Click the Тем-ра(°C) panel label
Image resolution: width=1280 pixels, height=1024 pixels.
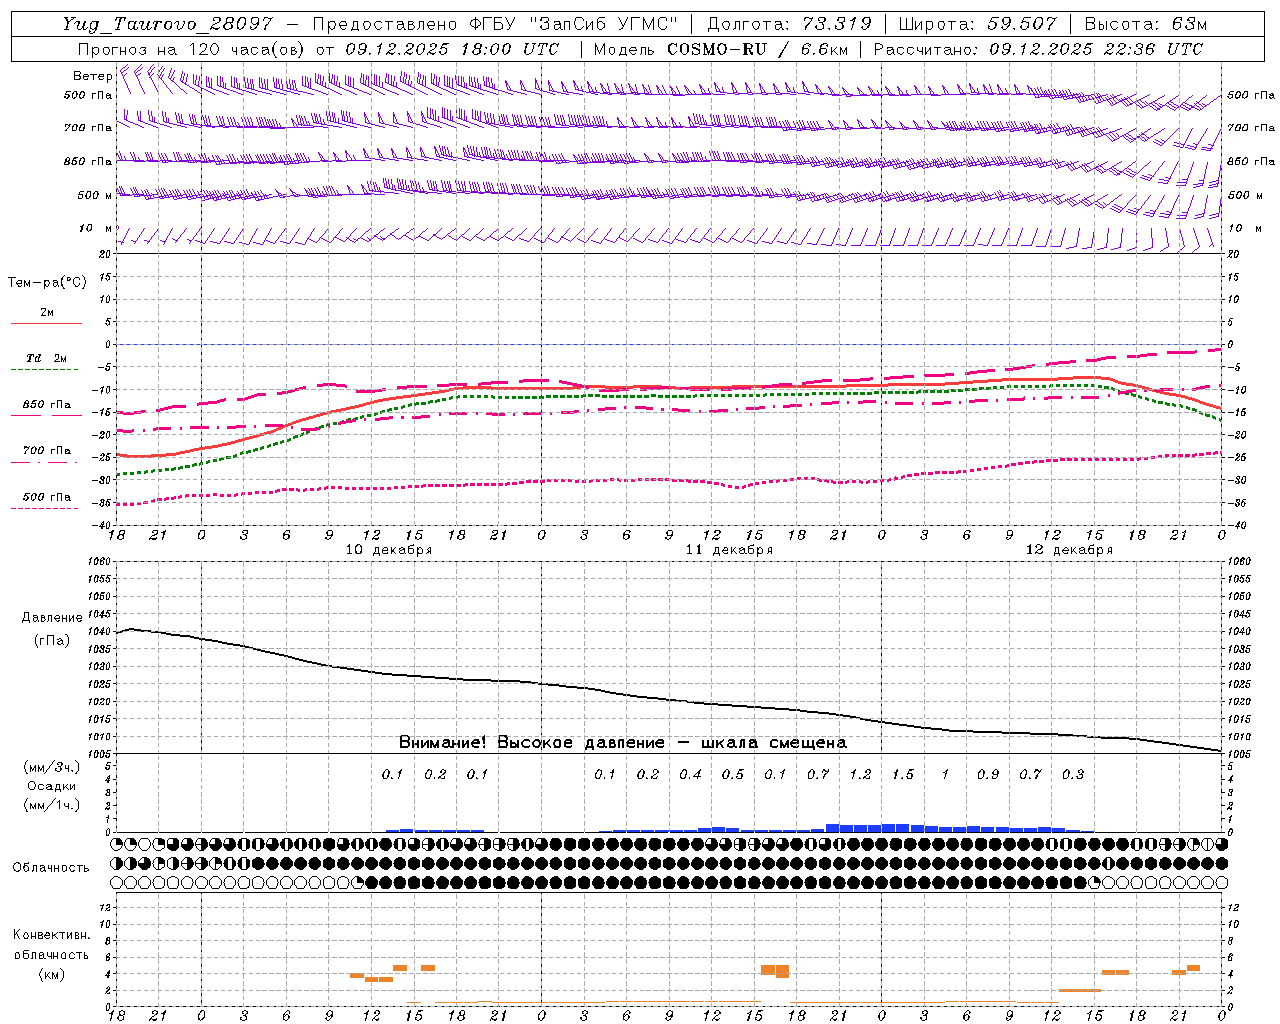point(47,282)
